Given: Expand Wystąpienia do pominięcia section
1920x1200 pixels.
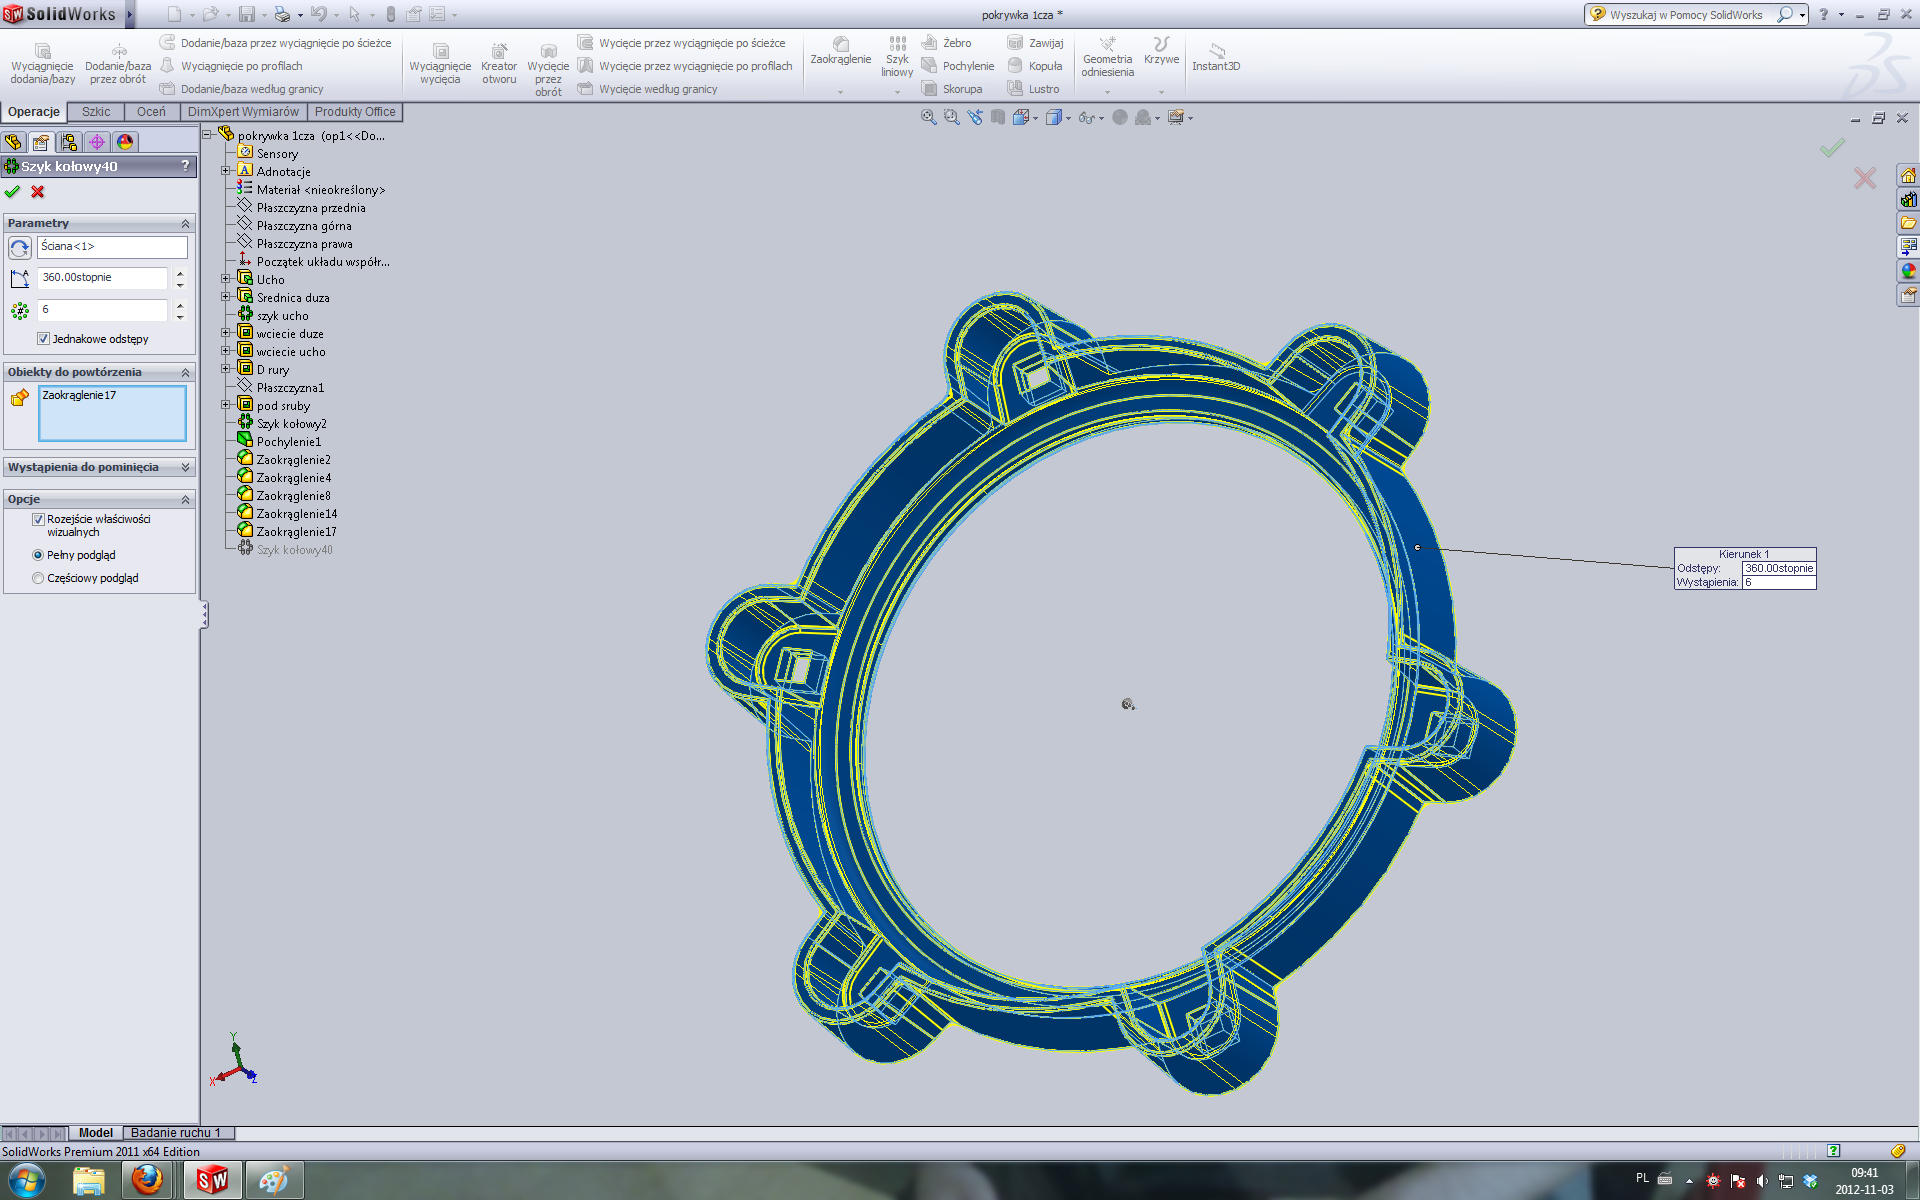Looking at the screenshot, I should pyautogui.click(x=185, y=467).
